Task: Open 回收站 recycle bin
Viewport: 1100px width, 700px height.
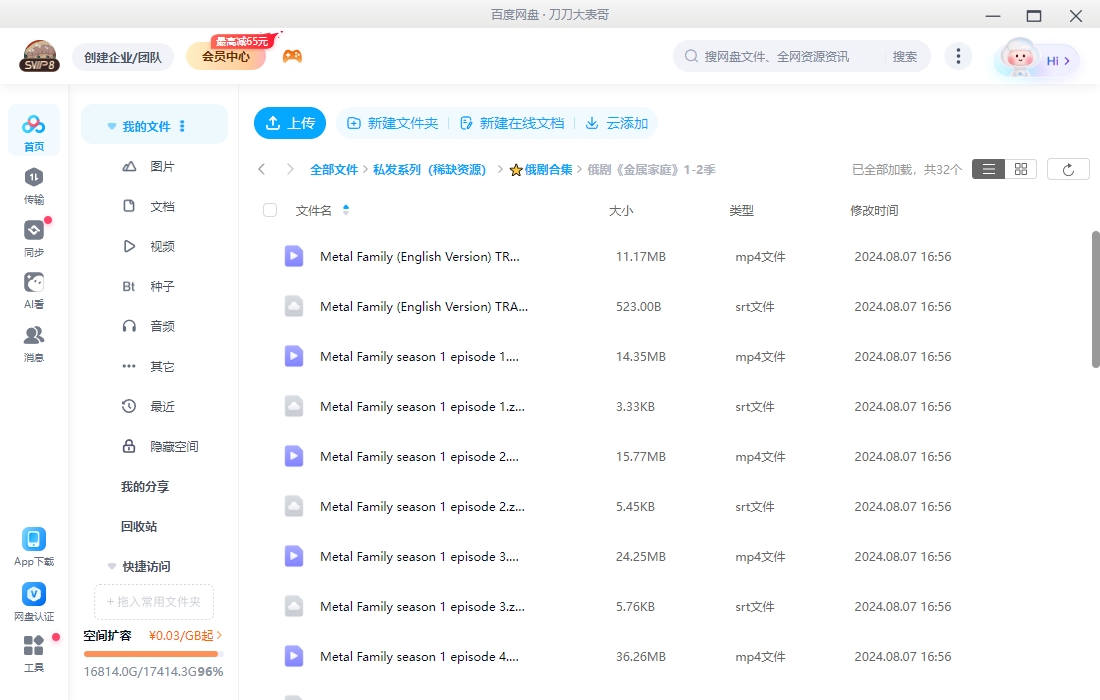Action: coord(139,526)
